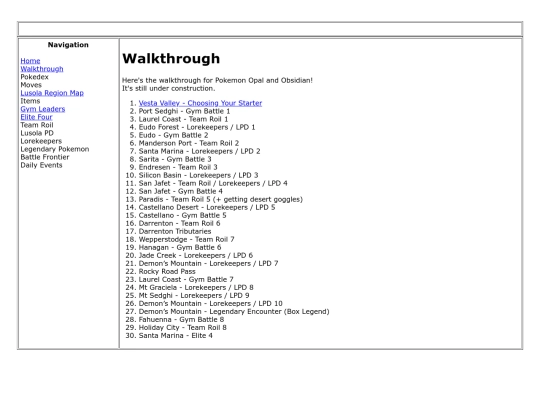The image size is (540, 405).
Task: Select Port Sedghi - Gym Battle 1
Action: click(x=184, y=111)
